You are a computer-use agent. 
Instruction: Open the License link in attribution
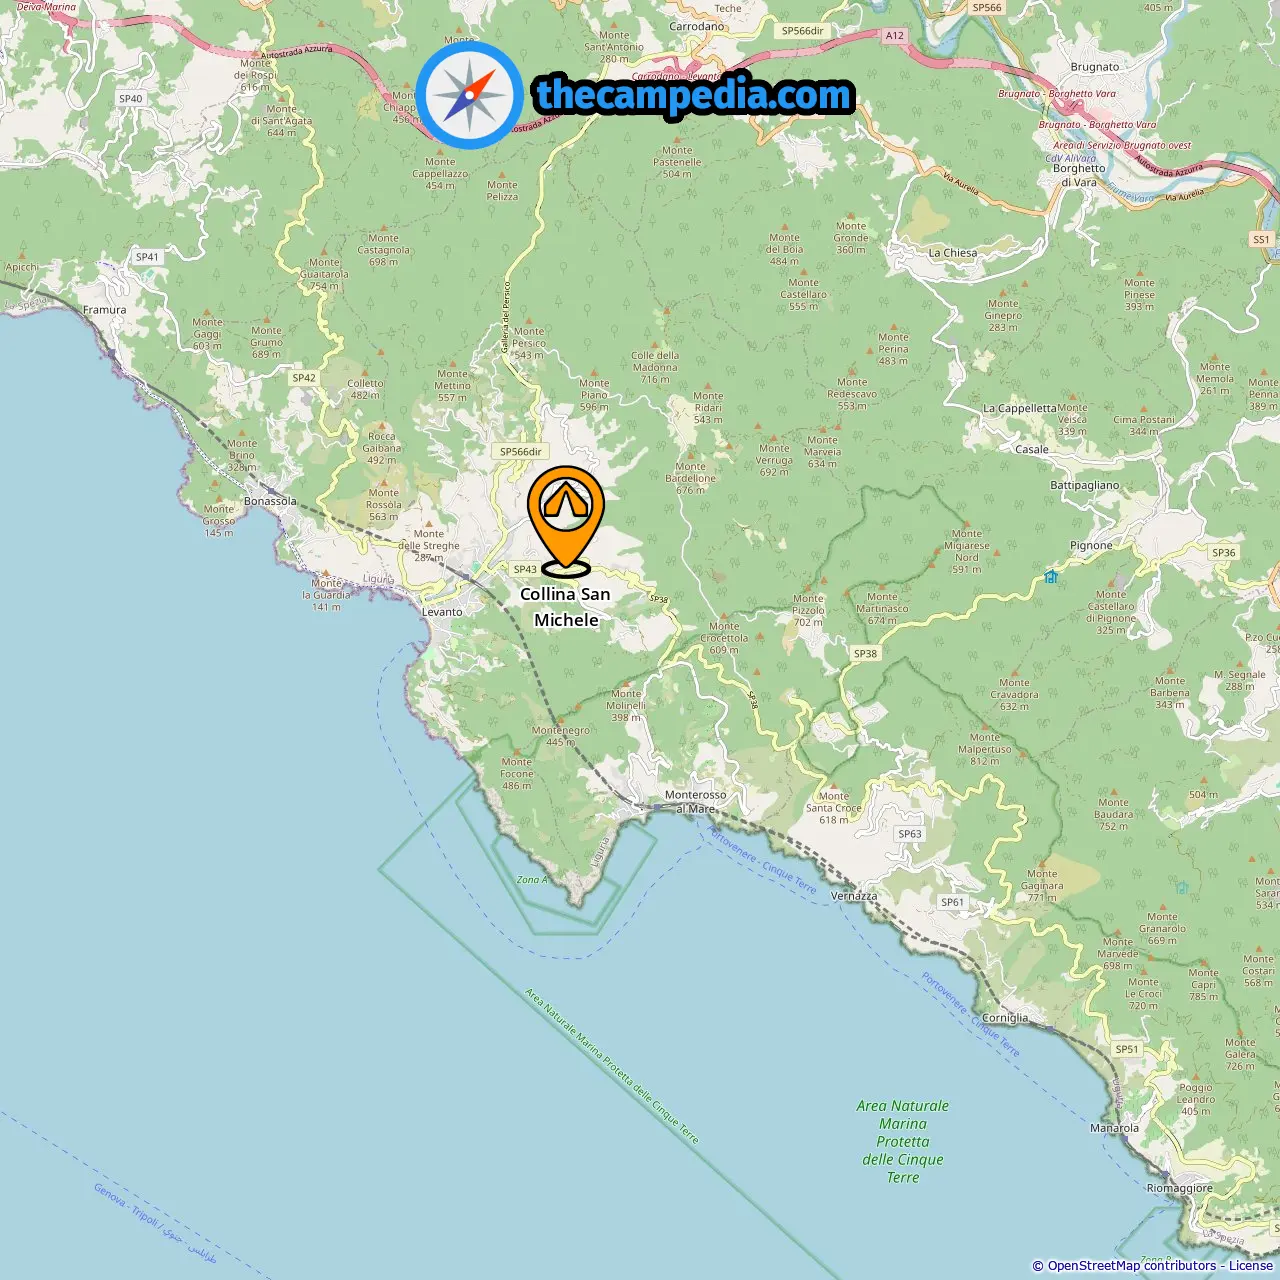tap(1251, 1266)
